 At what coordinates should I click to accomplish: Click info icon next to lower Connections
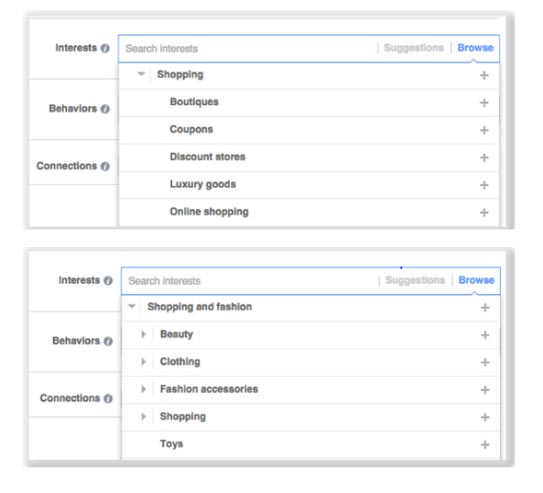coord(108,398)
